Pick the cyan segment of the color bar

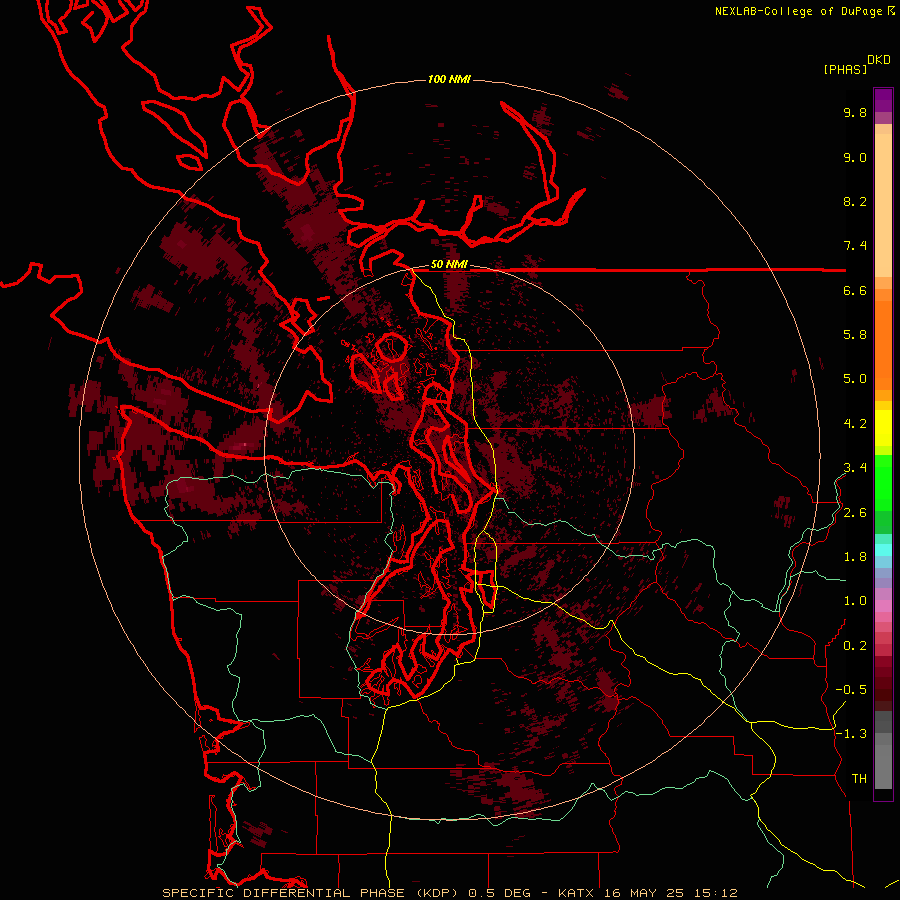click(x=883, y=550)
